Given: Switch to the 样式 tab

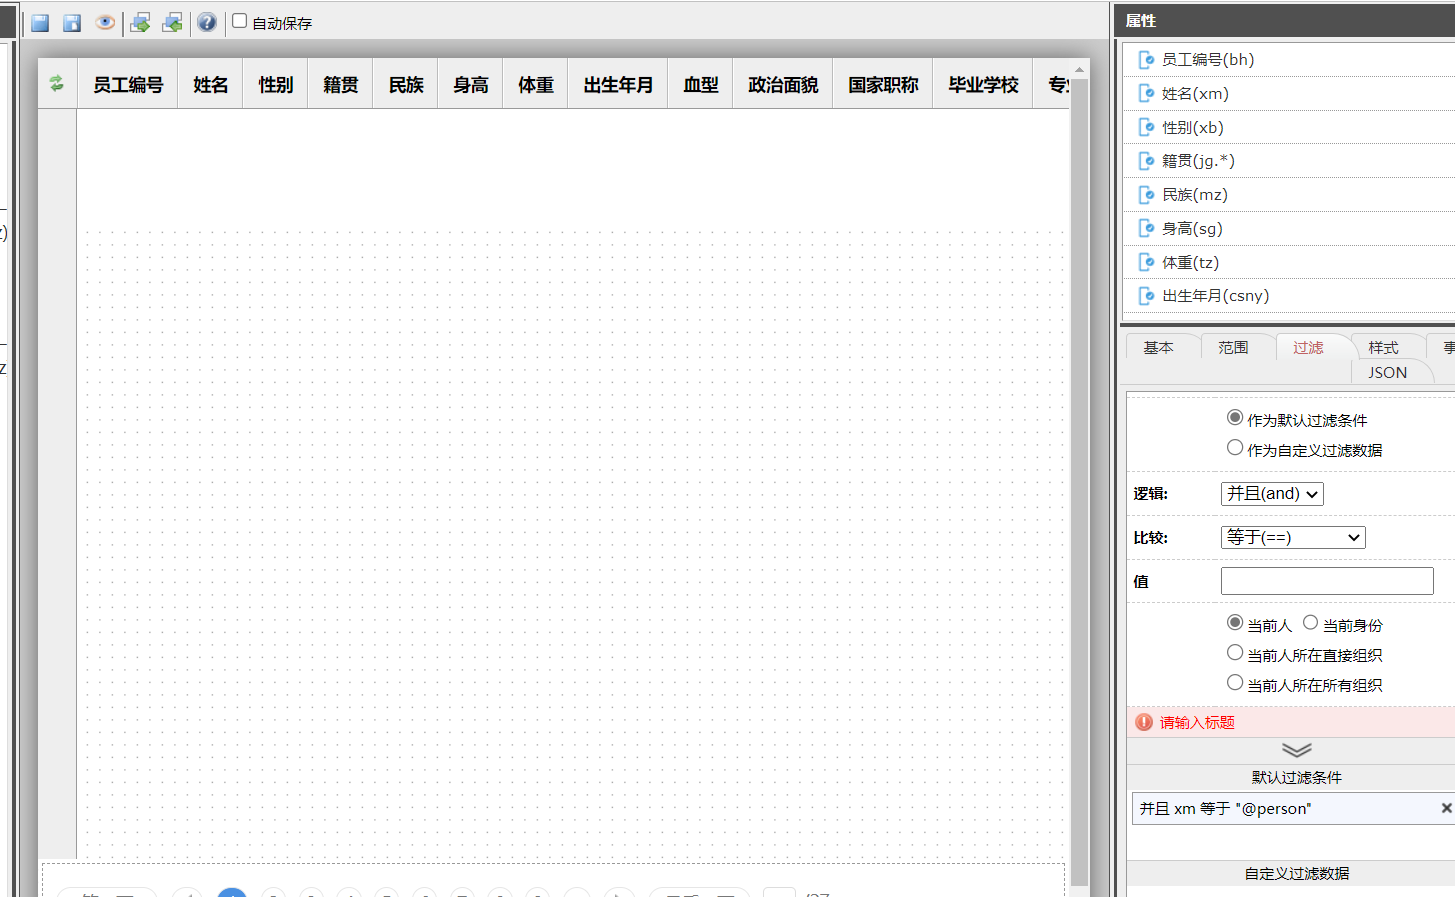Looking at the screenshot, I should (1383, 347).
